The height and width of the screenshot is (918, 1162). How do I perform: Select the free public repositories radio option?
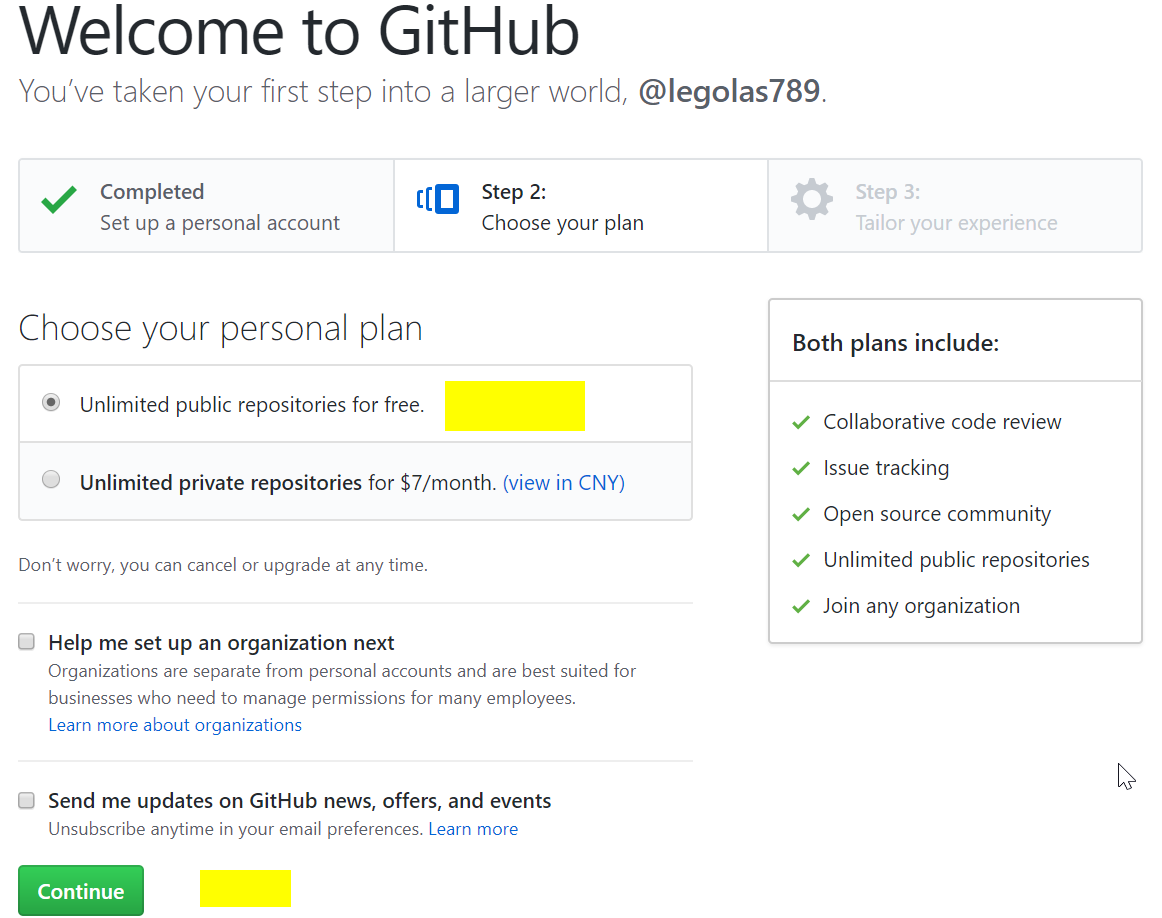[x=51, y=402]
